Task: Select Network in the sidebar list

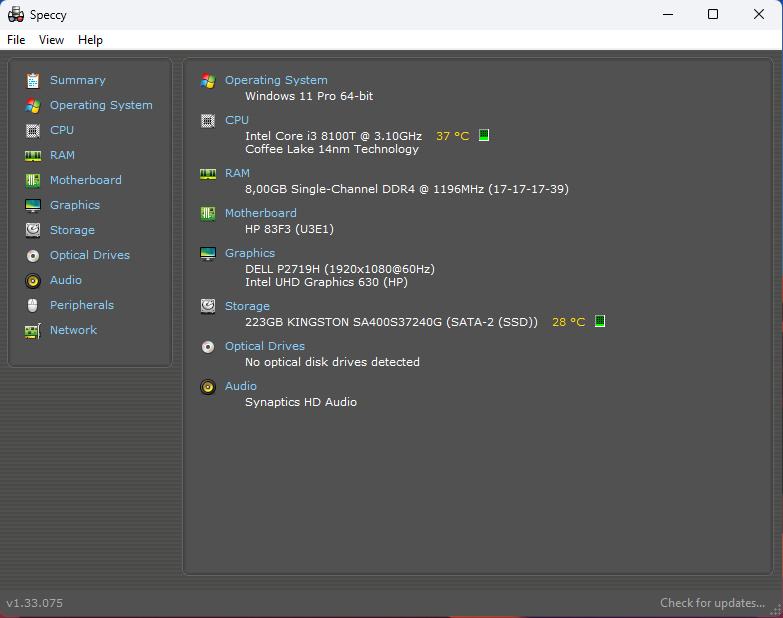Action: [73, 330]
